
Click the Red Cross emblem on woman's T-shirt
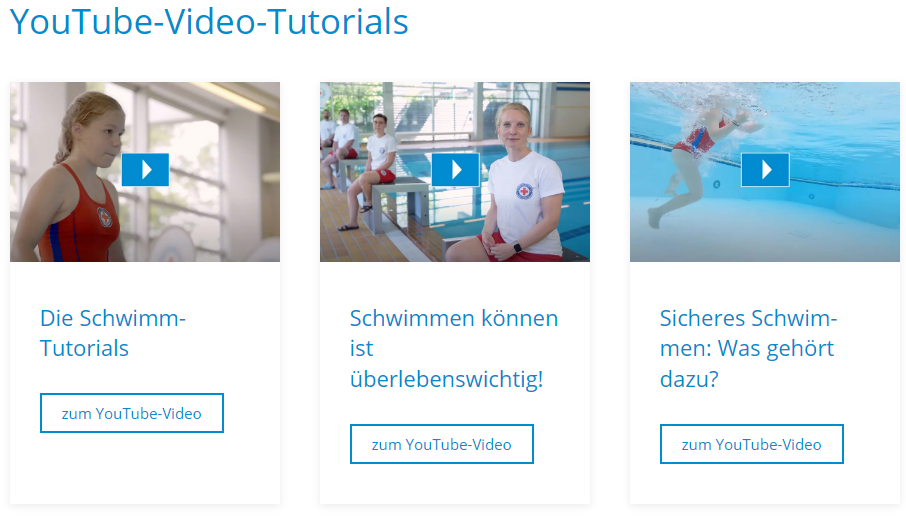tap(524, 191)
